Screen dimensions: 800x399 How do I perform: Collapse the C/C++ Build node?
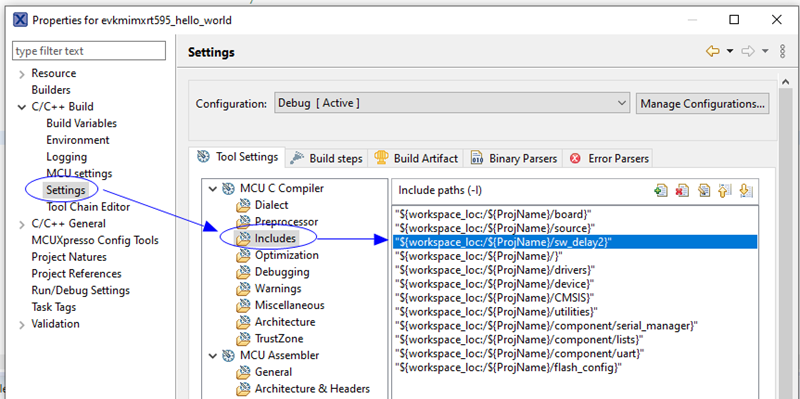point(21,107)
